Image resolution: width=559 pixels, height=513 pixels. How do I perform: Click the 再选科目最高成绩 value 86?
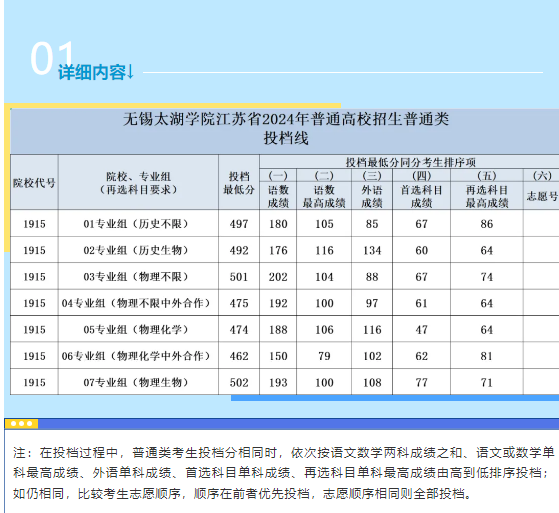click(x=487, y=224)
